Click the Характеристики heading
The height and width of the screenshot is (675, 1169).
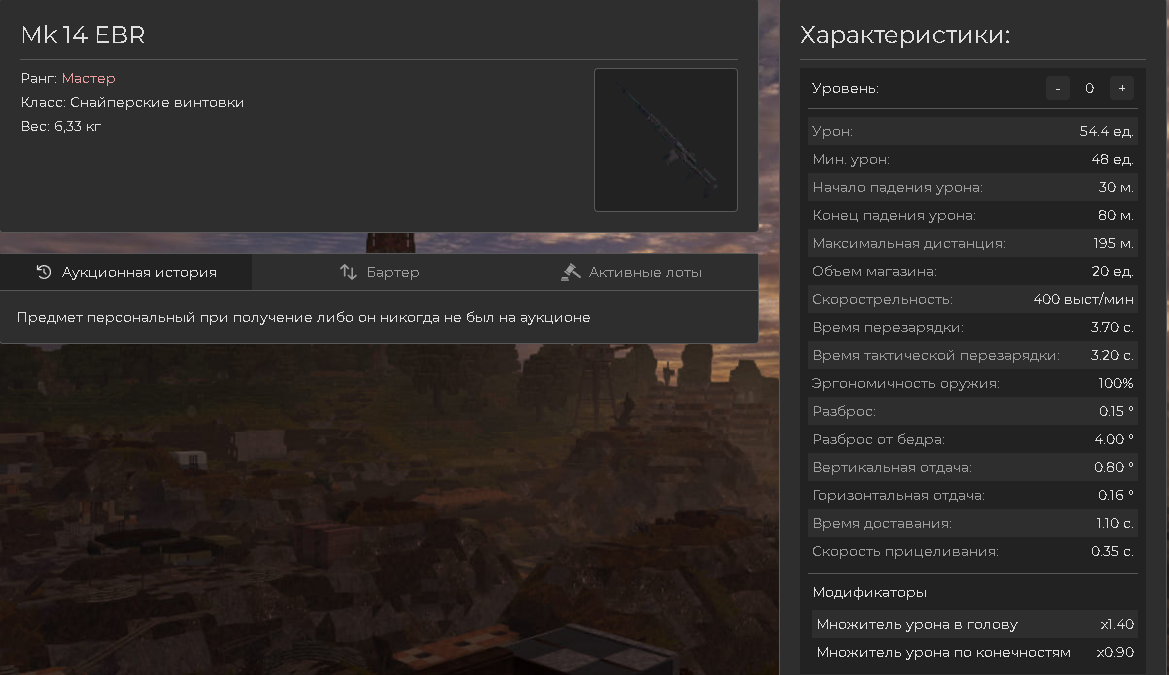905,34
